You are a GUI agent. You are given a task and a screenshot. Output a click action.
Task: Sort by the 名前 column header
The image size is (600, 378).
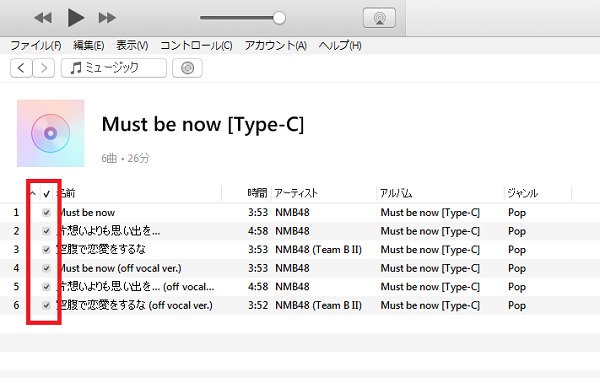point(66,193)
